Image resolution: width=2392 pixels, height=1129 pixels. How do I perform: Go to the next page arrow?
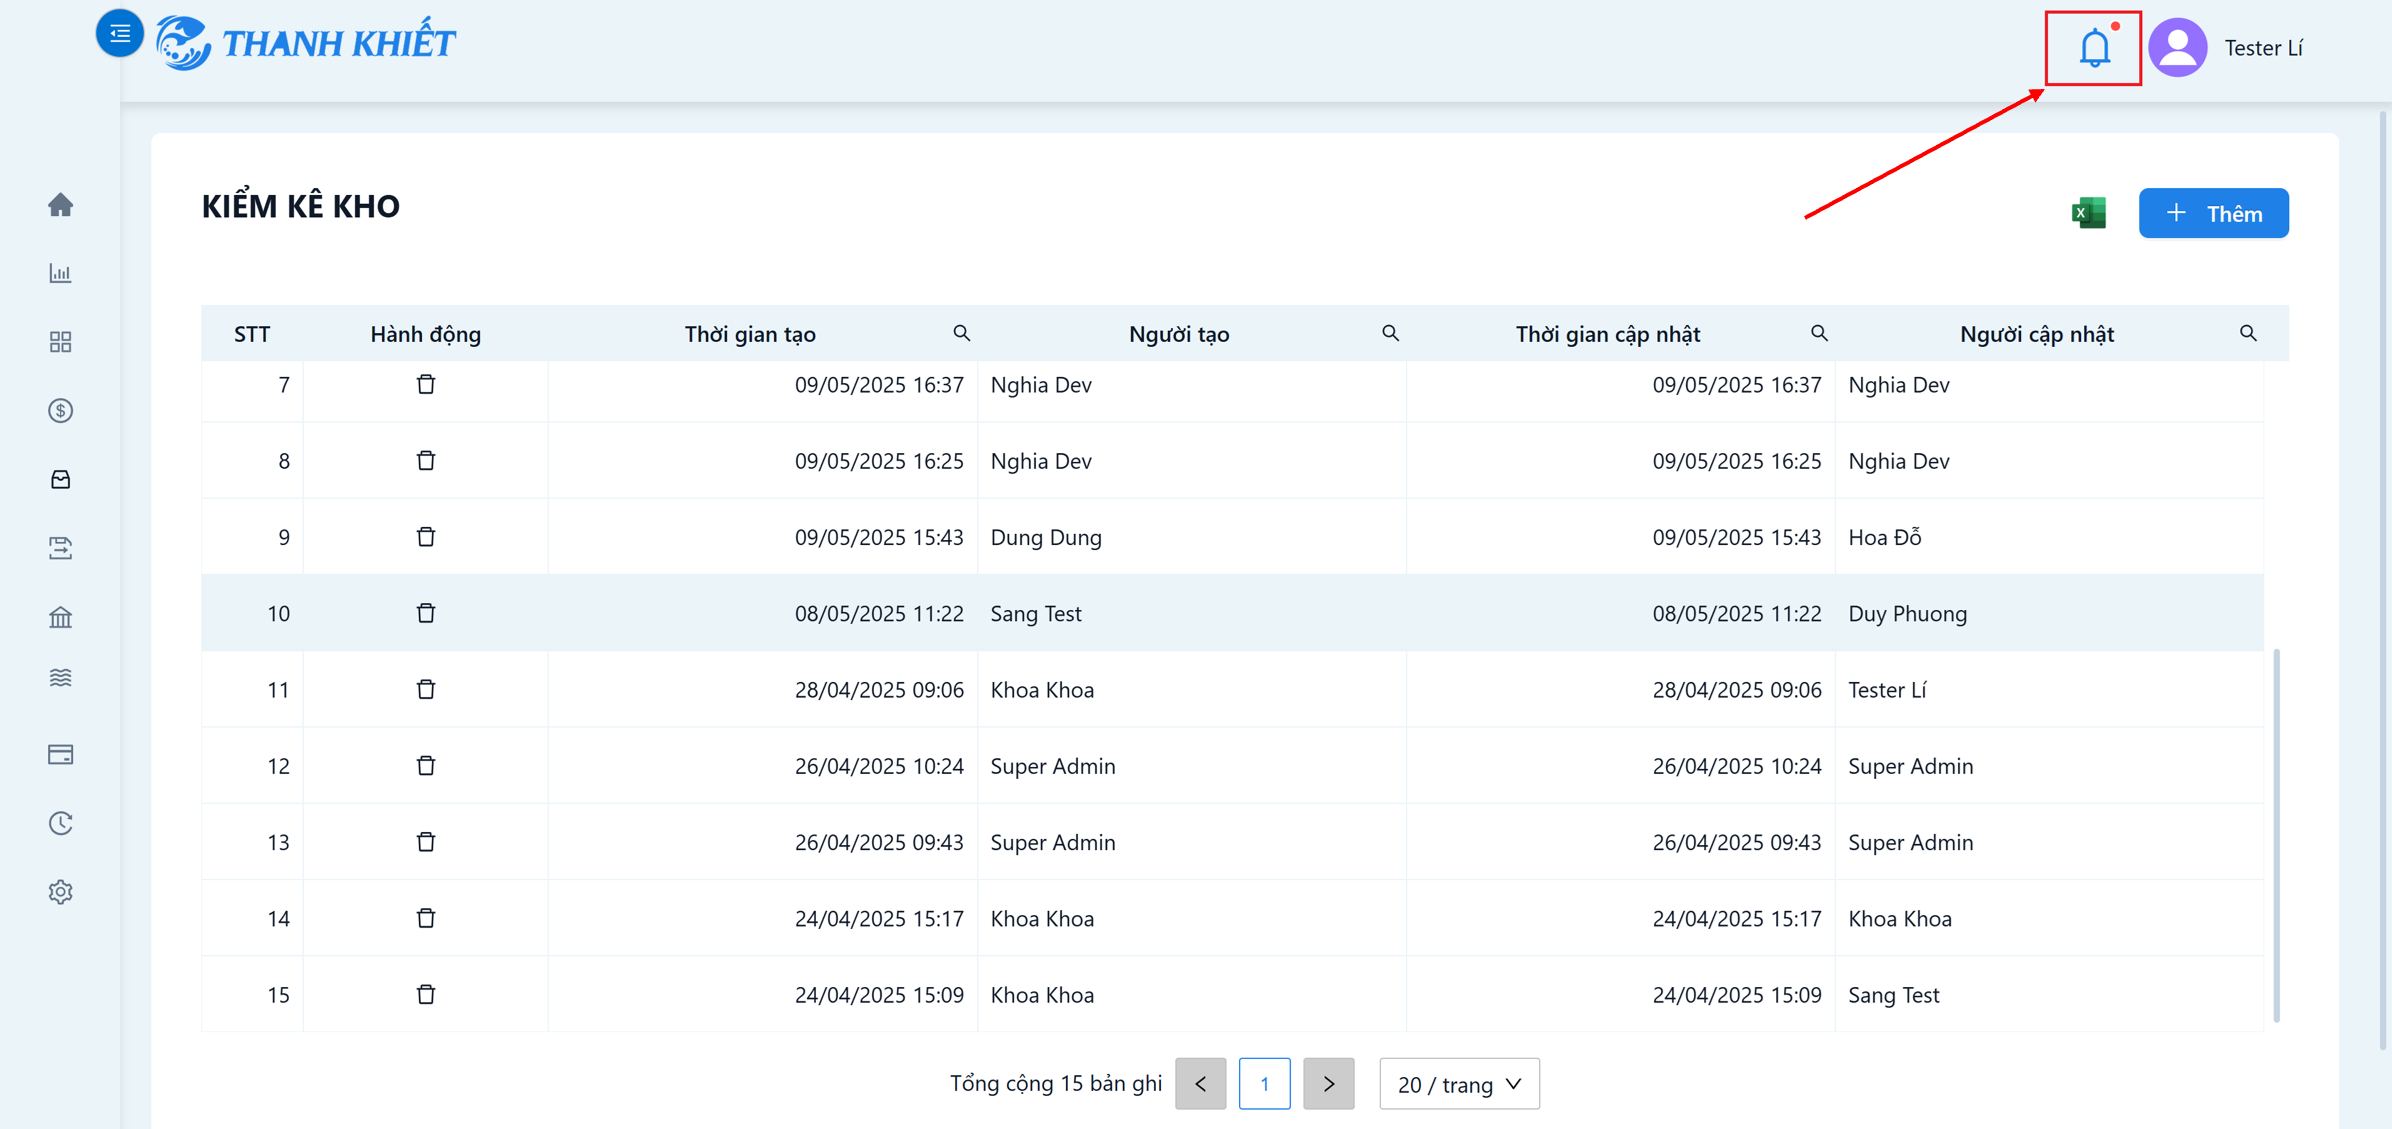point(1329,1084)
